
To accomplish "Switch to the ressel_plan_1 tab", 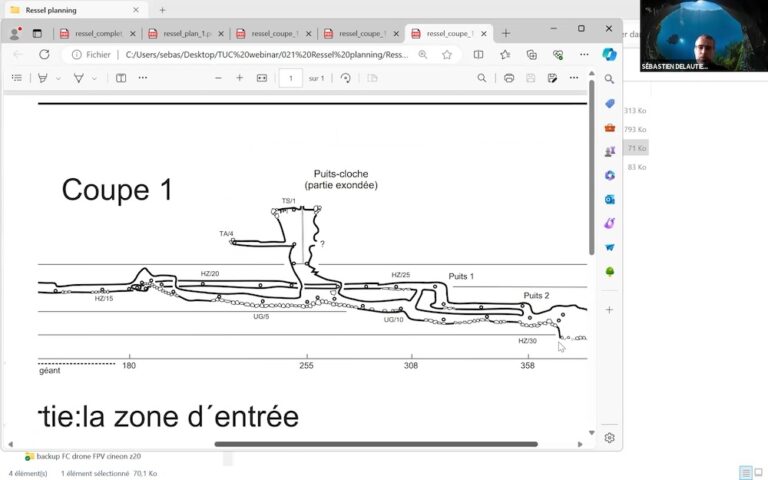I will click(x=187, y=33).
